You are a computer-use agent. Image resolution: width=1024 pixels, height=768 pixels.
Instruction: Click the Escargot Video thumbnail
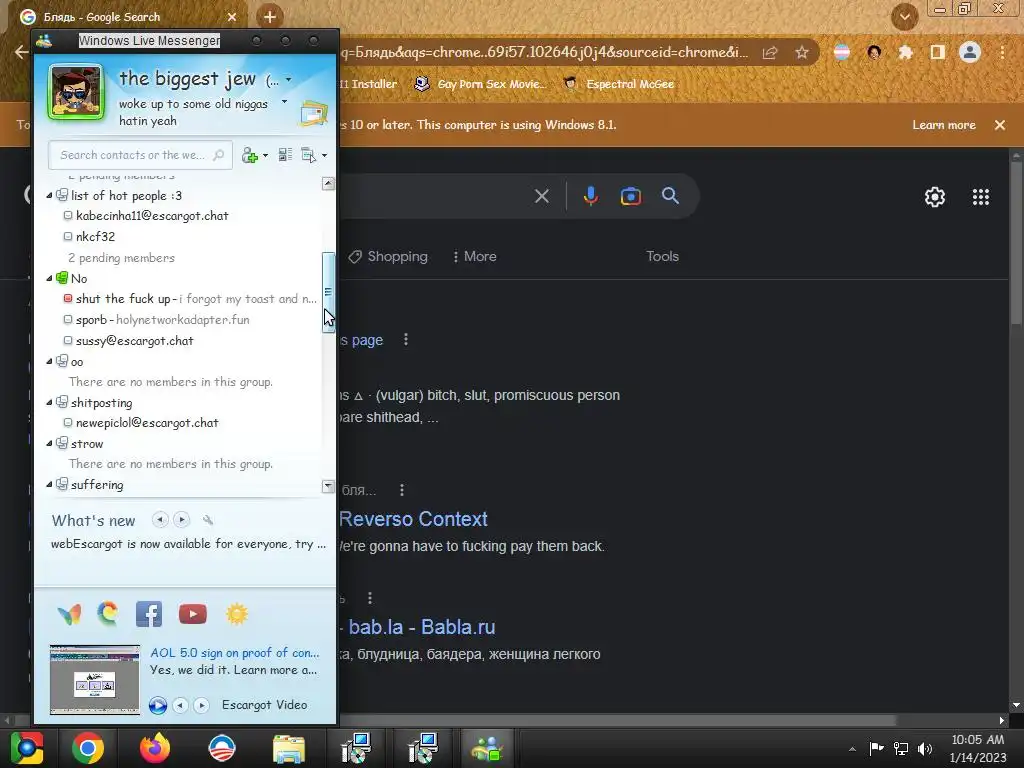[x=95, y=680]
